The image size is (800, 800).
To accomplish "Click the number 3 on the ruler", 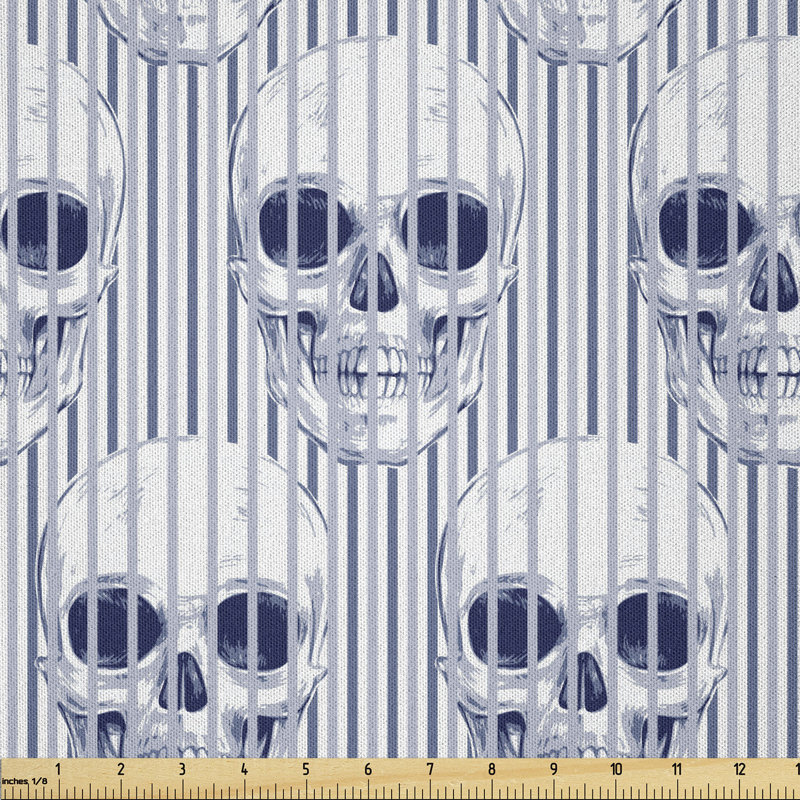I will [182, 769].
